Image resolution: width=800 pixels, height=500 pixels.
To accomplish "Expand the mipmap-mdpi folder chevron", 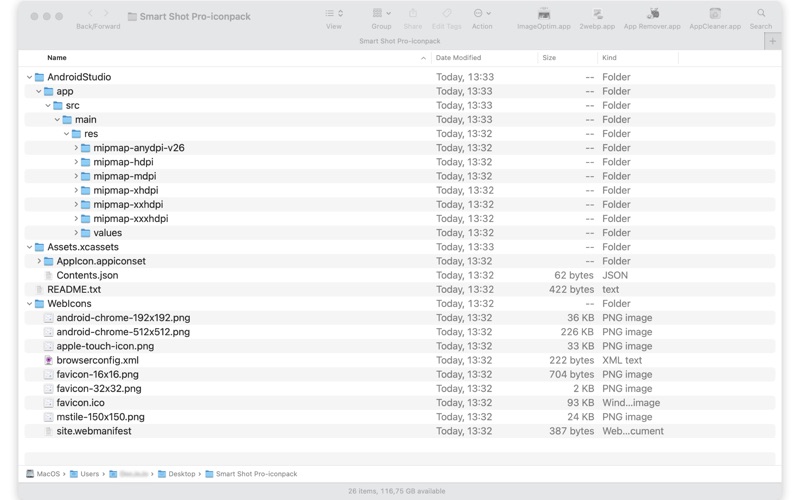I will [76, 177].
